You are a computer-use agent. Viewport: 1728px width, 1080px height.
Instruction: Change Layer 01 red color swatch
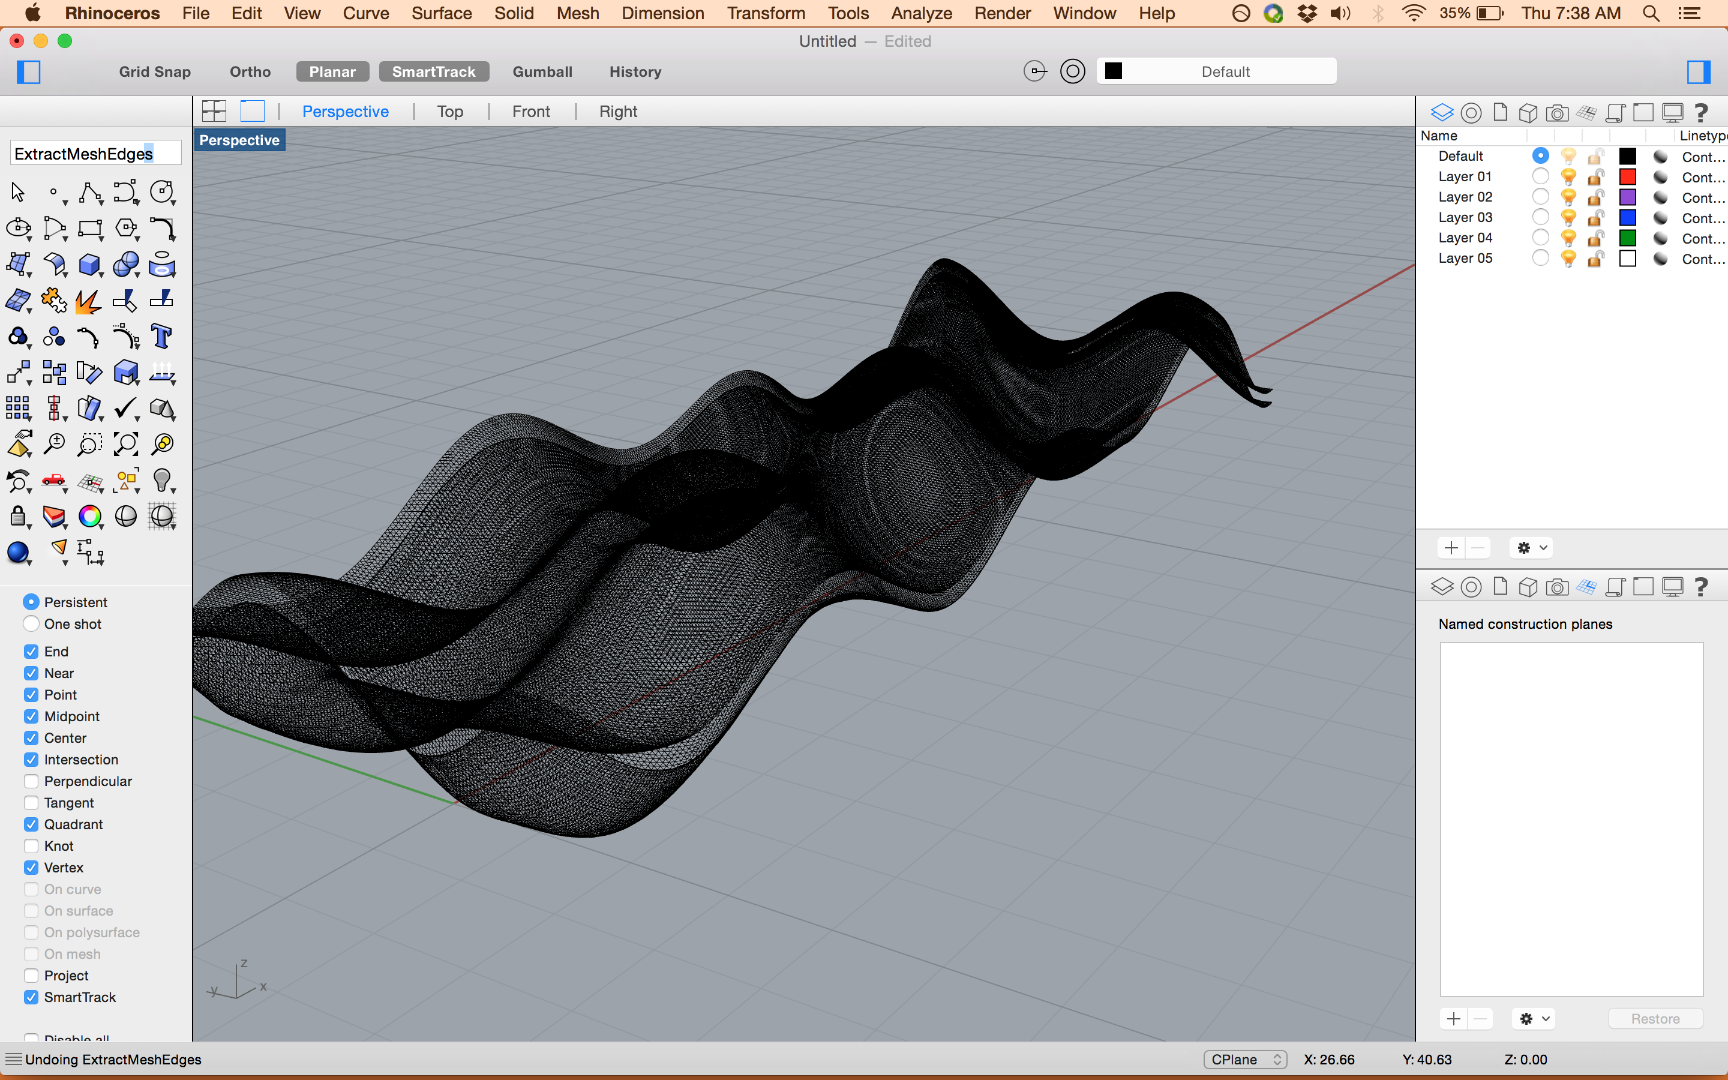click(1627, 176)
